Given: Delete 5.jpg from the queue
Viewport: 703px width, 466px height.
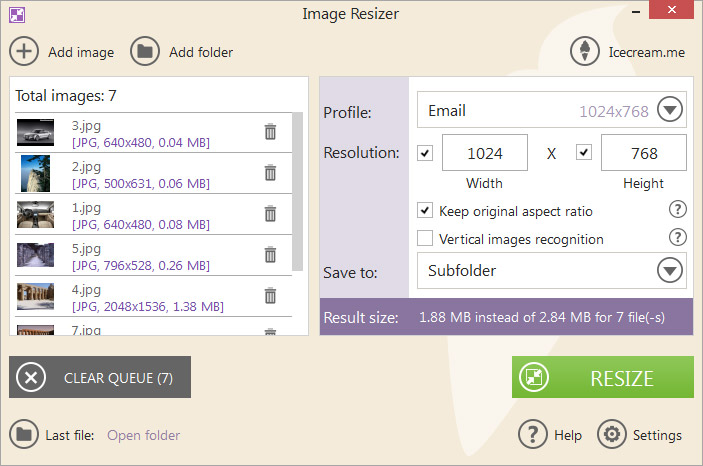Looking at the screenshot, I should pos(270,254).
